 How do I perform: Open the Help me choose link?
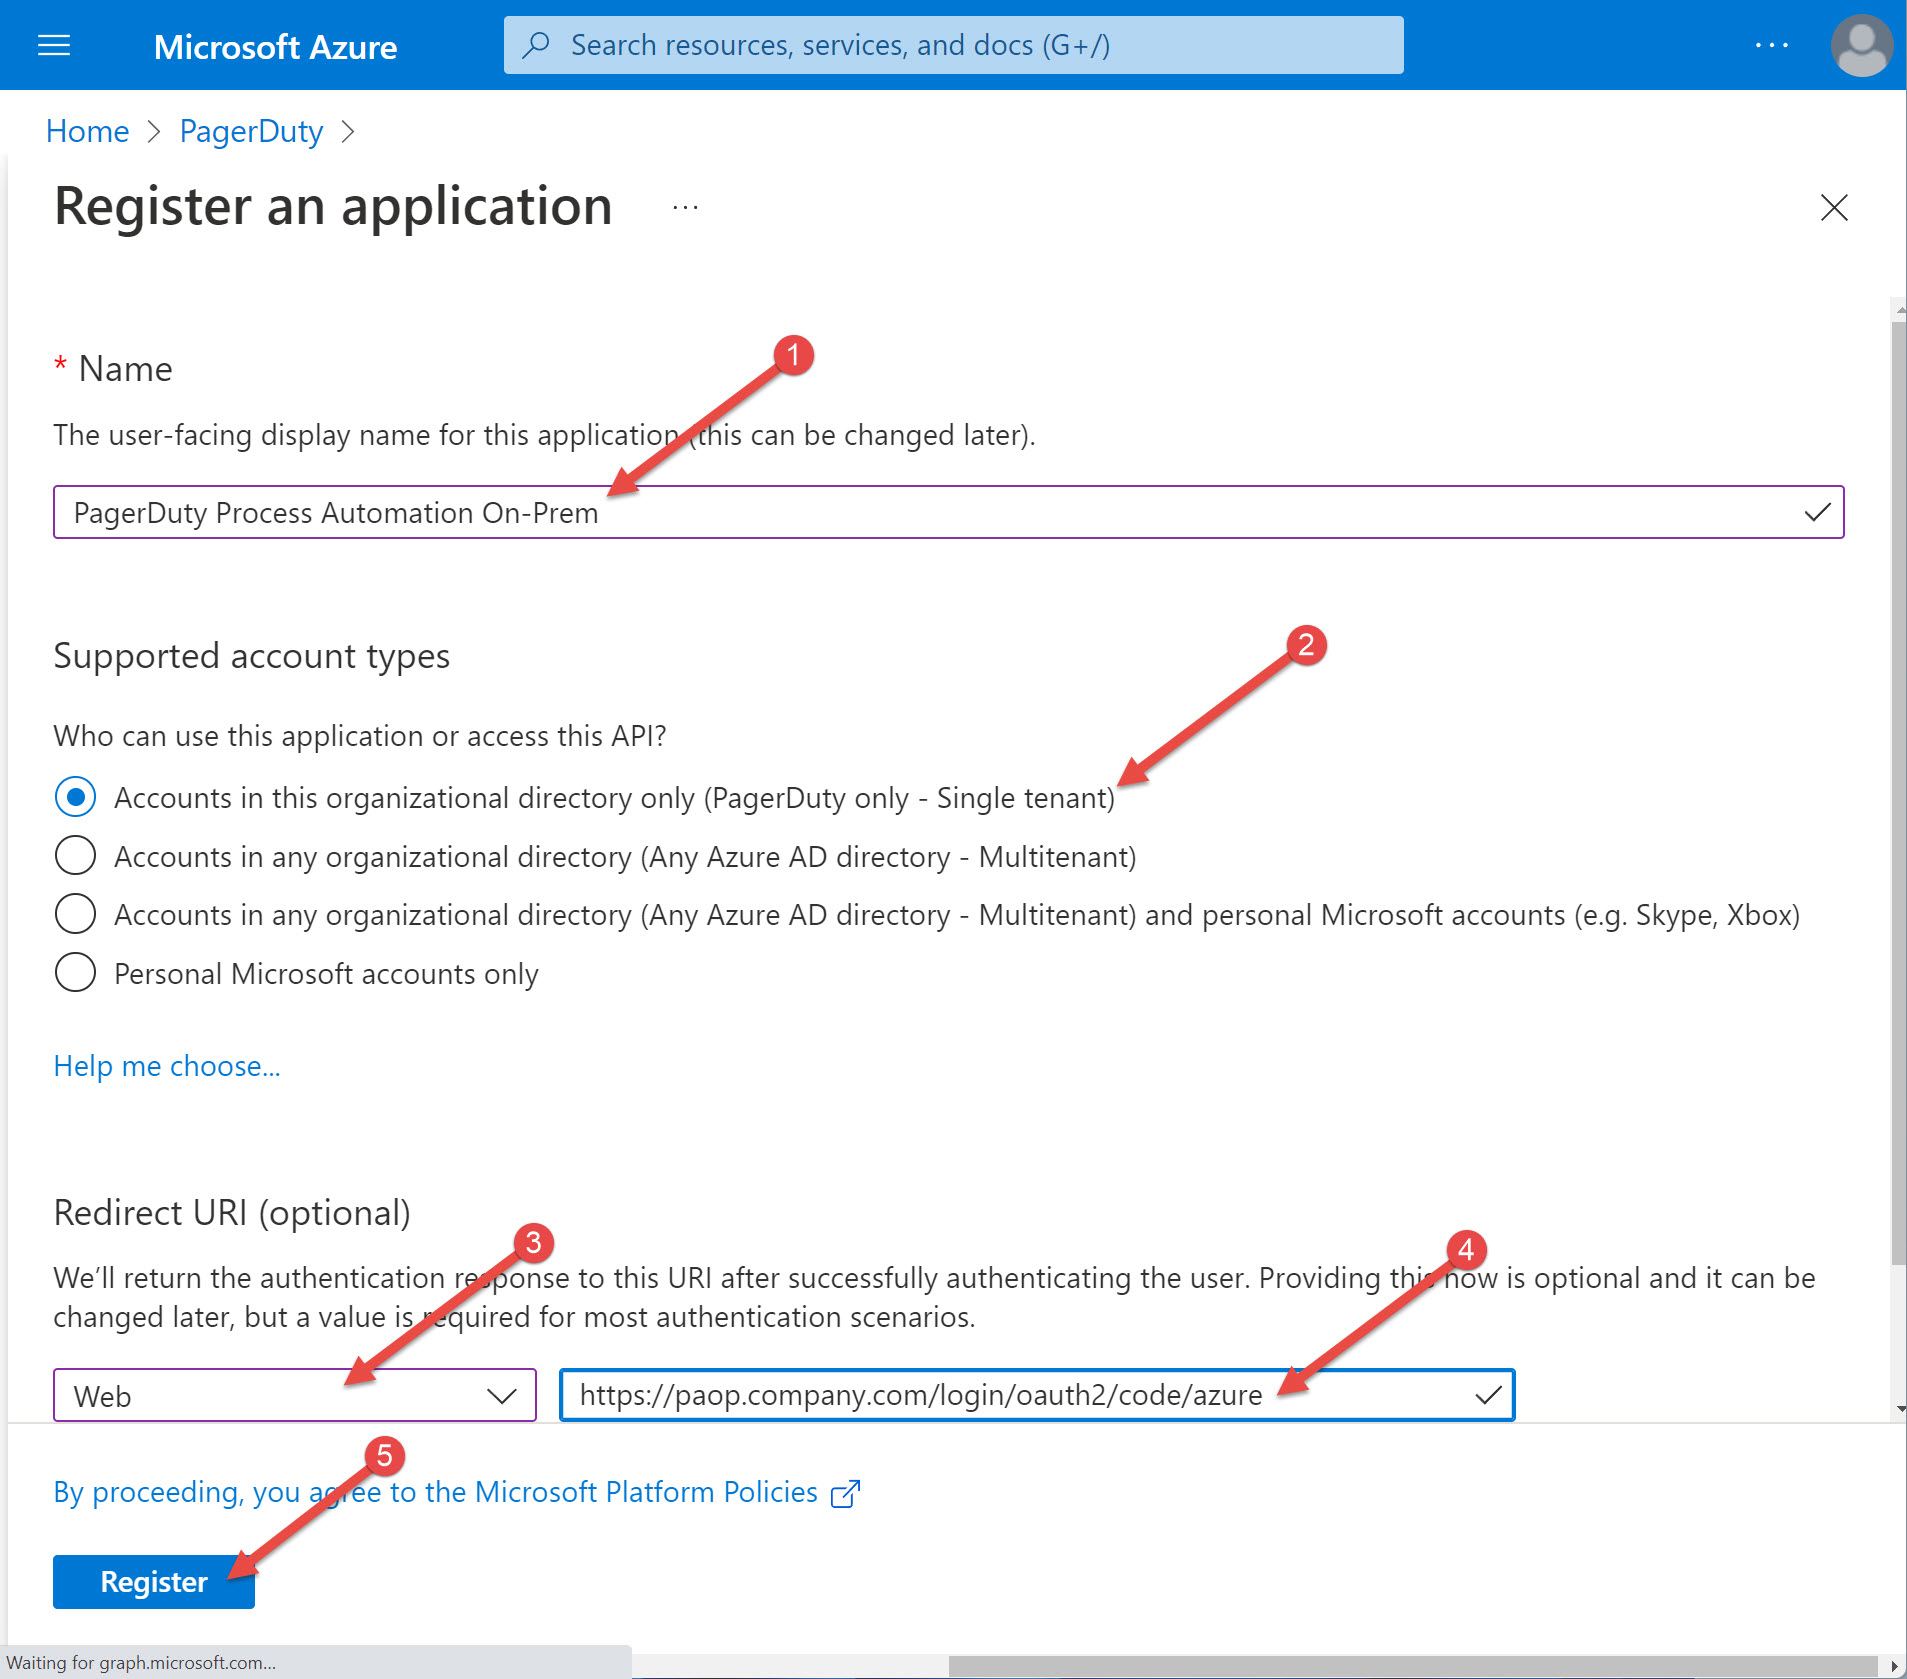(x=167, y=1066)
